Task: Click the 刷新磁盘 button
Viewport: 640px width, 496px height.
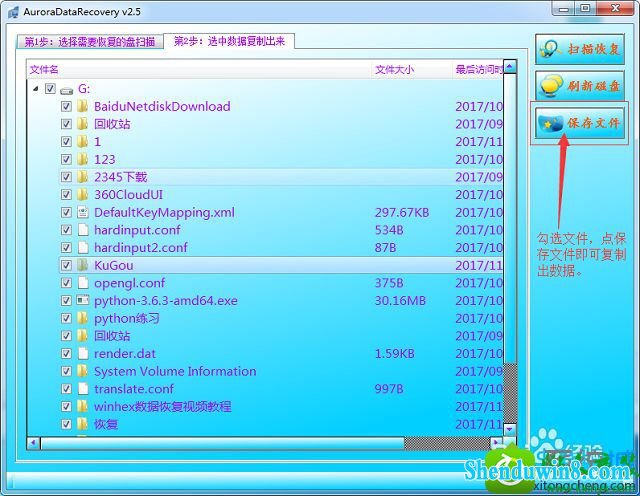Action: [x=580, y=86]
